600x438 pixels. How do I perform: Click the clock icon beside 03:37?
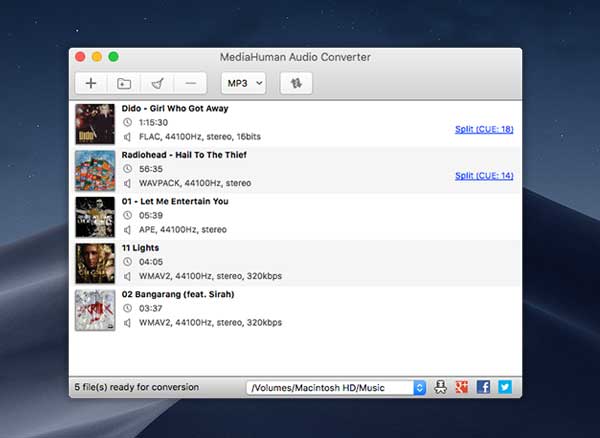click(127, 308)
